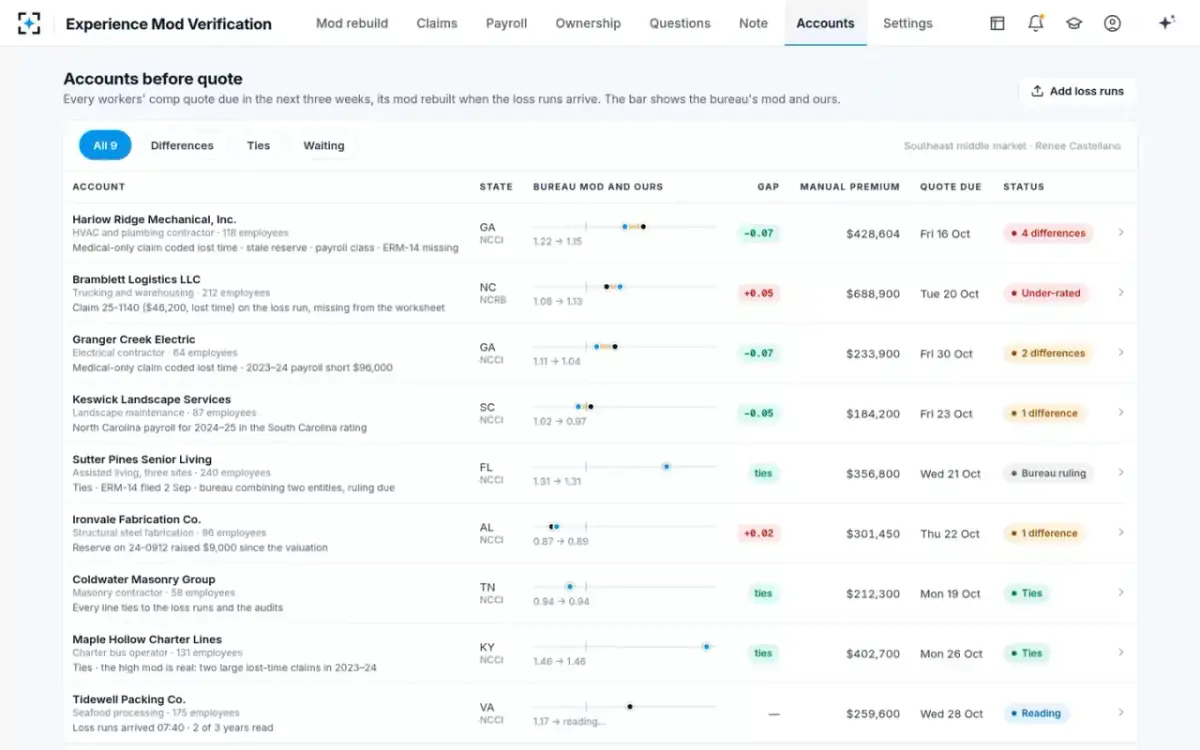
Task: Open the Questions tab
Action: pyautogui.click(x=680, y=23)
